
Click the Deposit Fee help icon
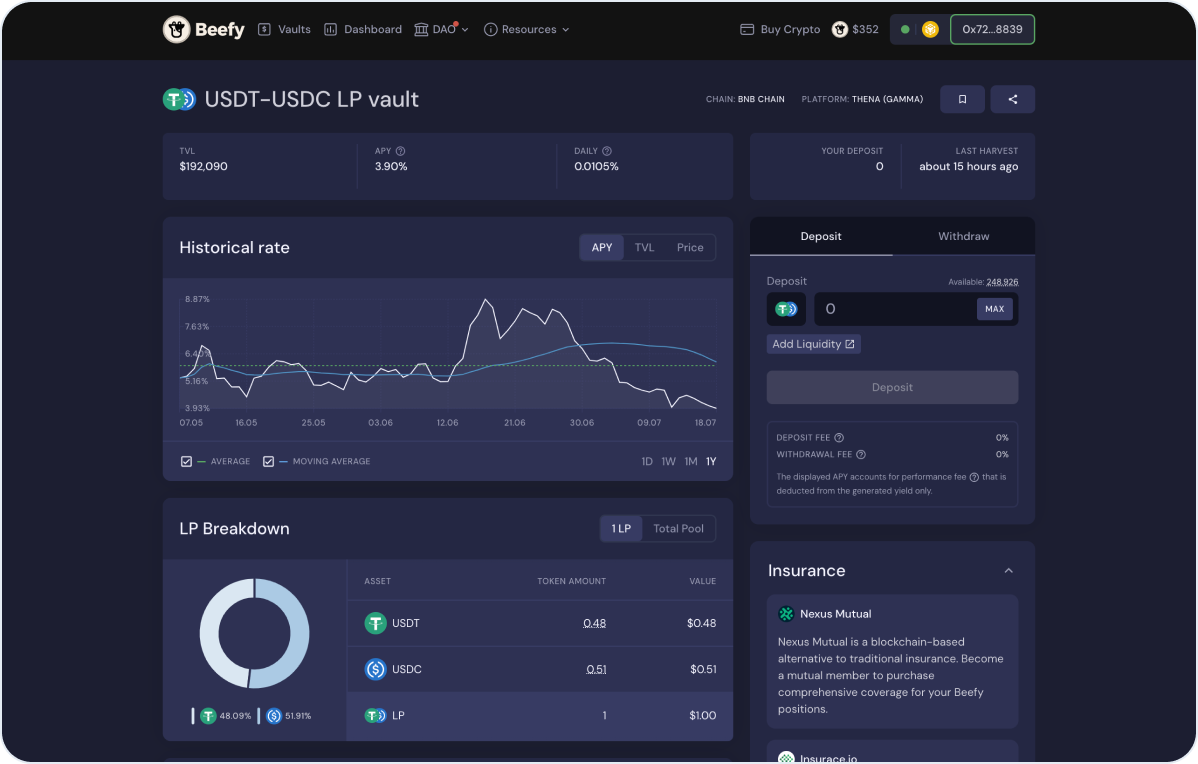839,438
